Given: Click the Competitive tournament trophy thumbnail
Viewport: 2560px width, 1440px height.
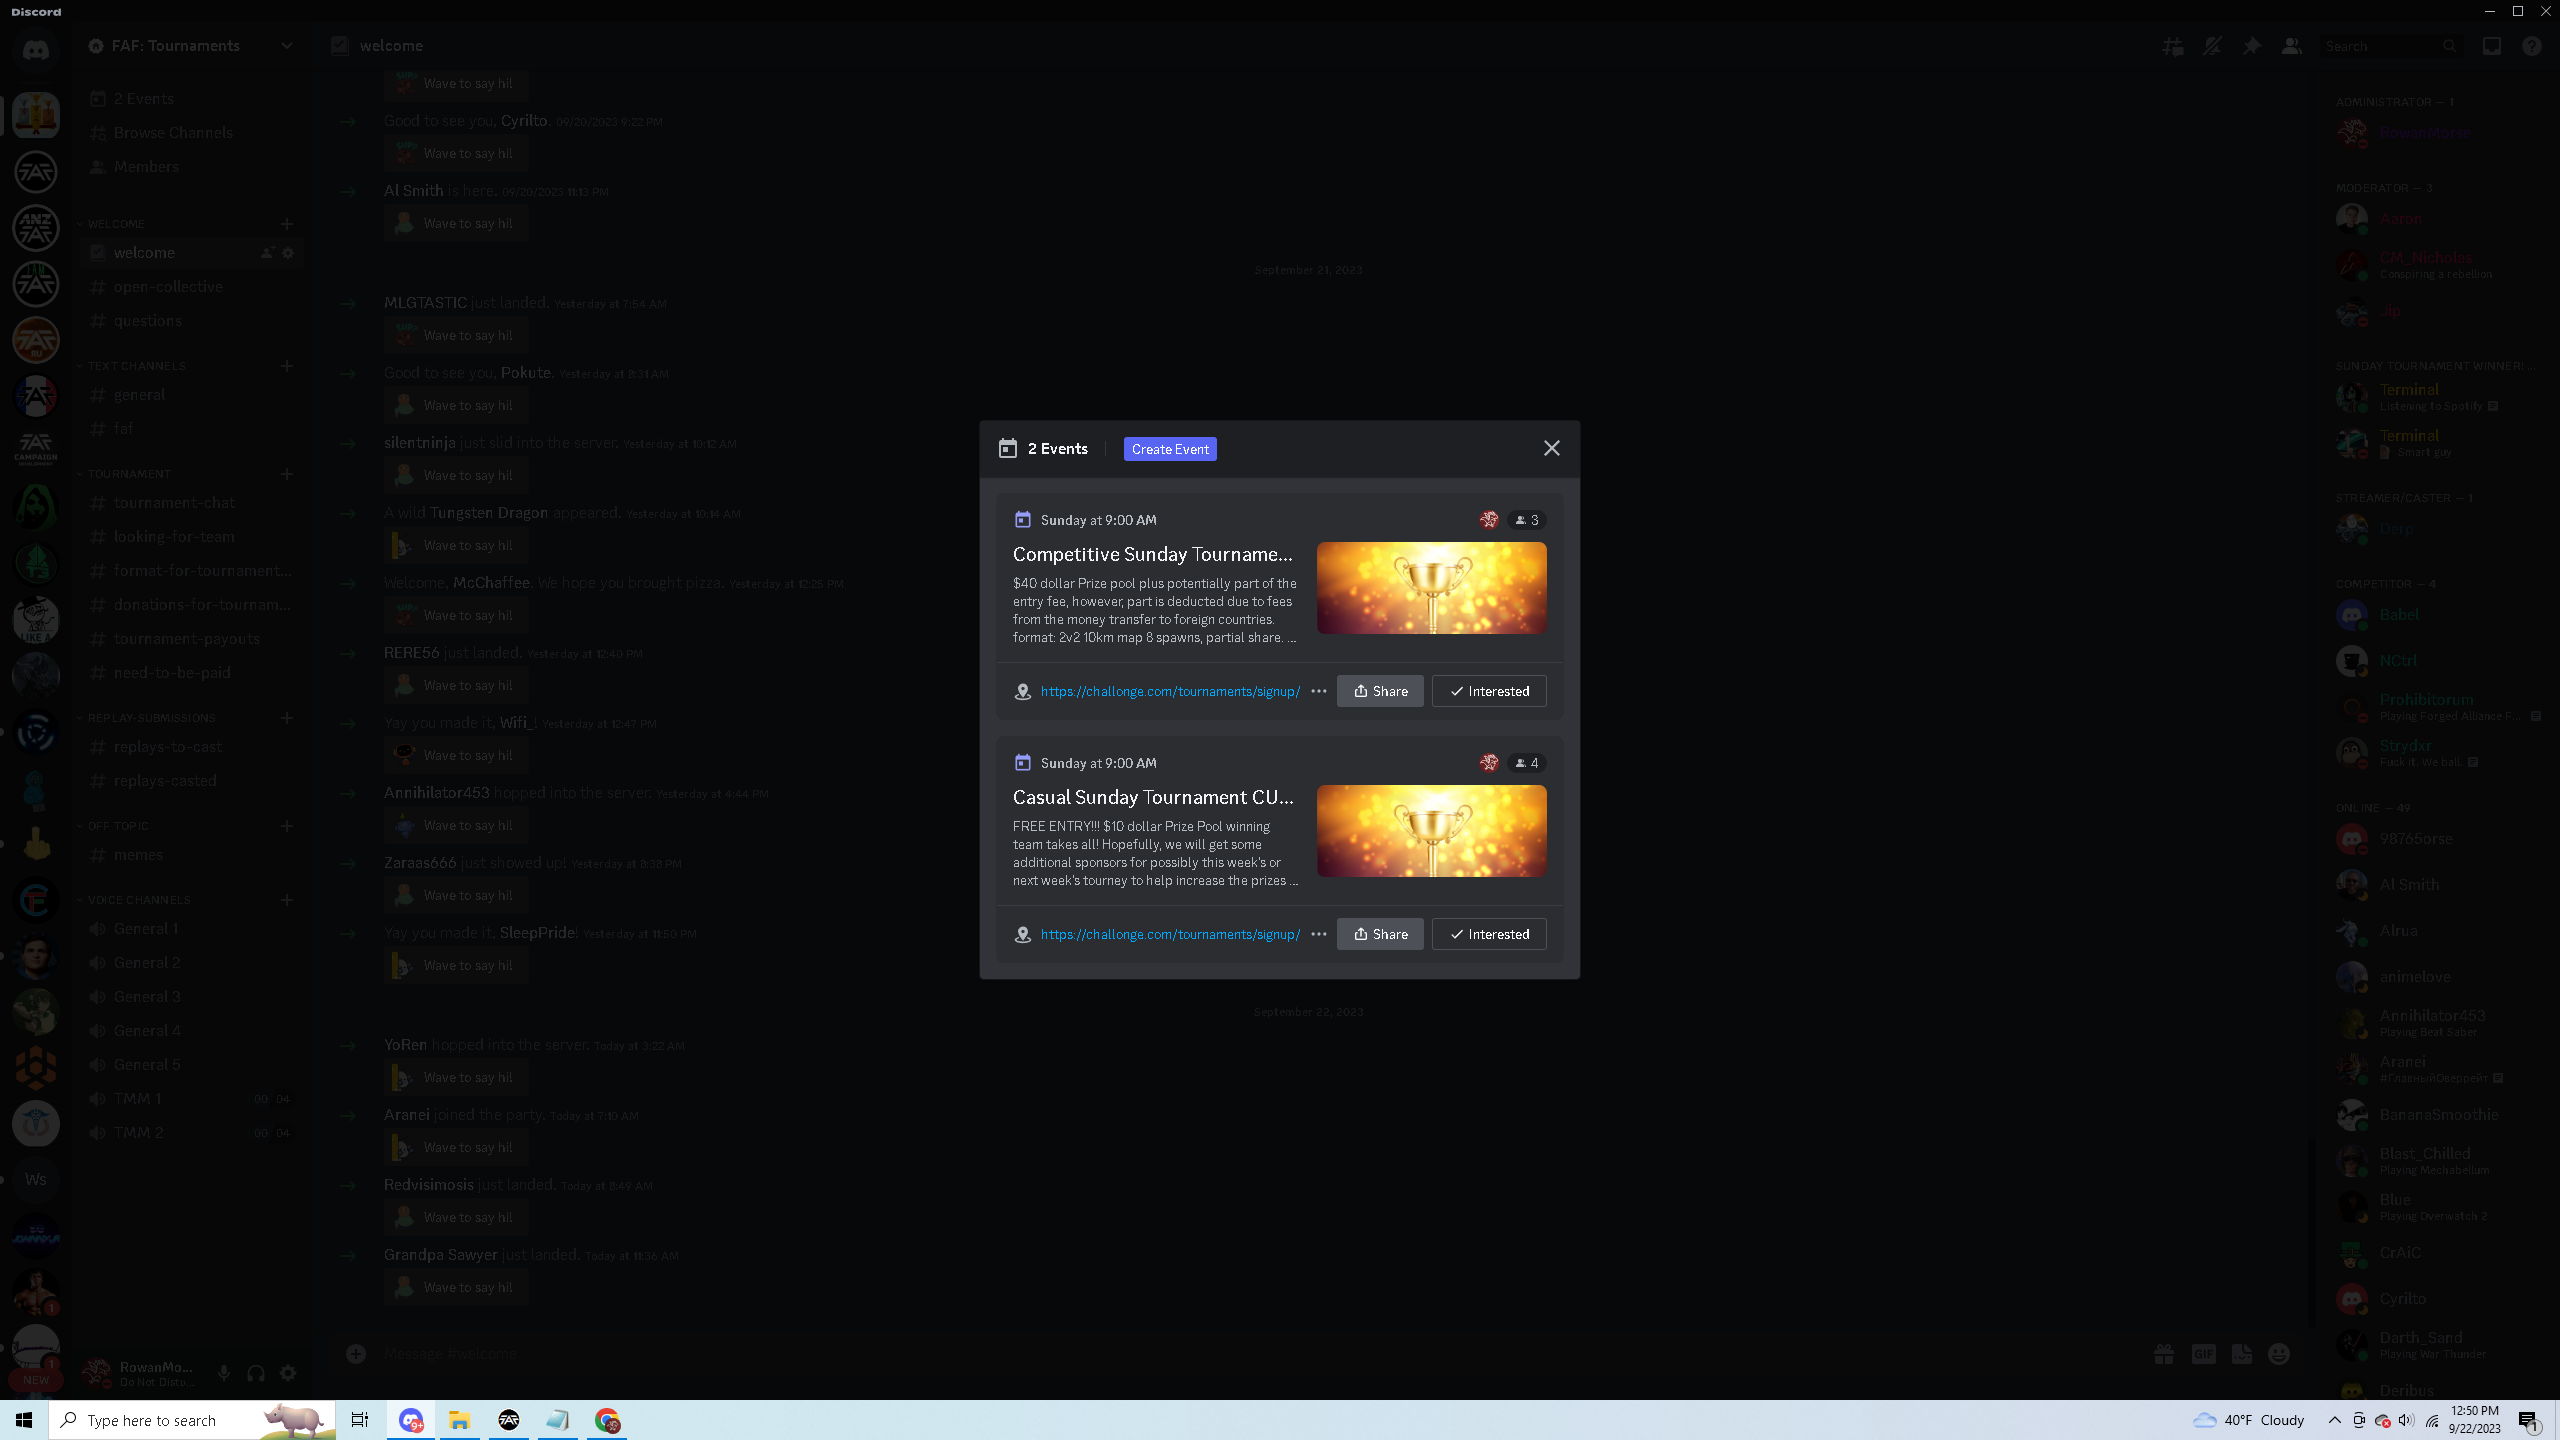Looking at the screenshot, I should tap(1431, 588).
